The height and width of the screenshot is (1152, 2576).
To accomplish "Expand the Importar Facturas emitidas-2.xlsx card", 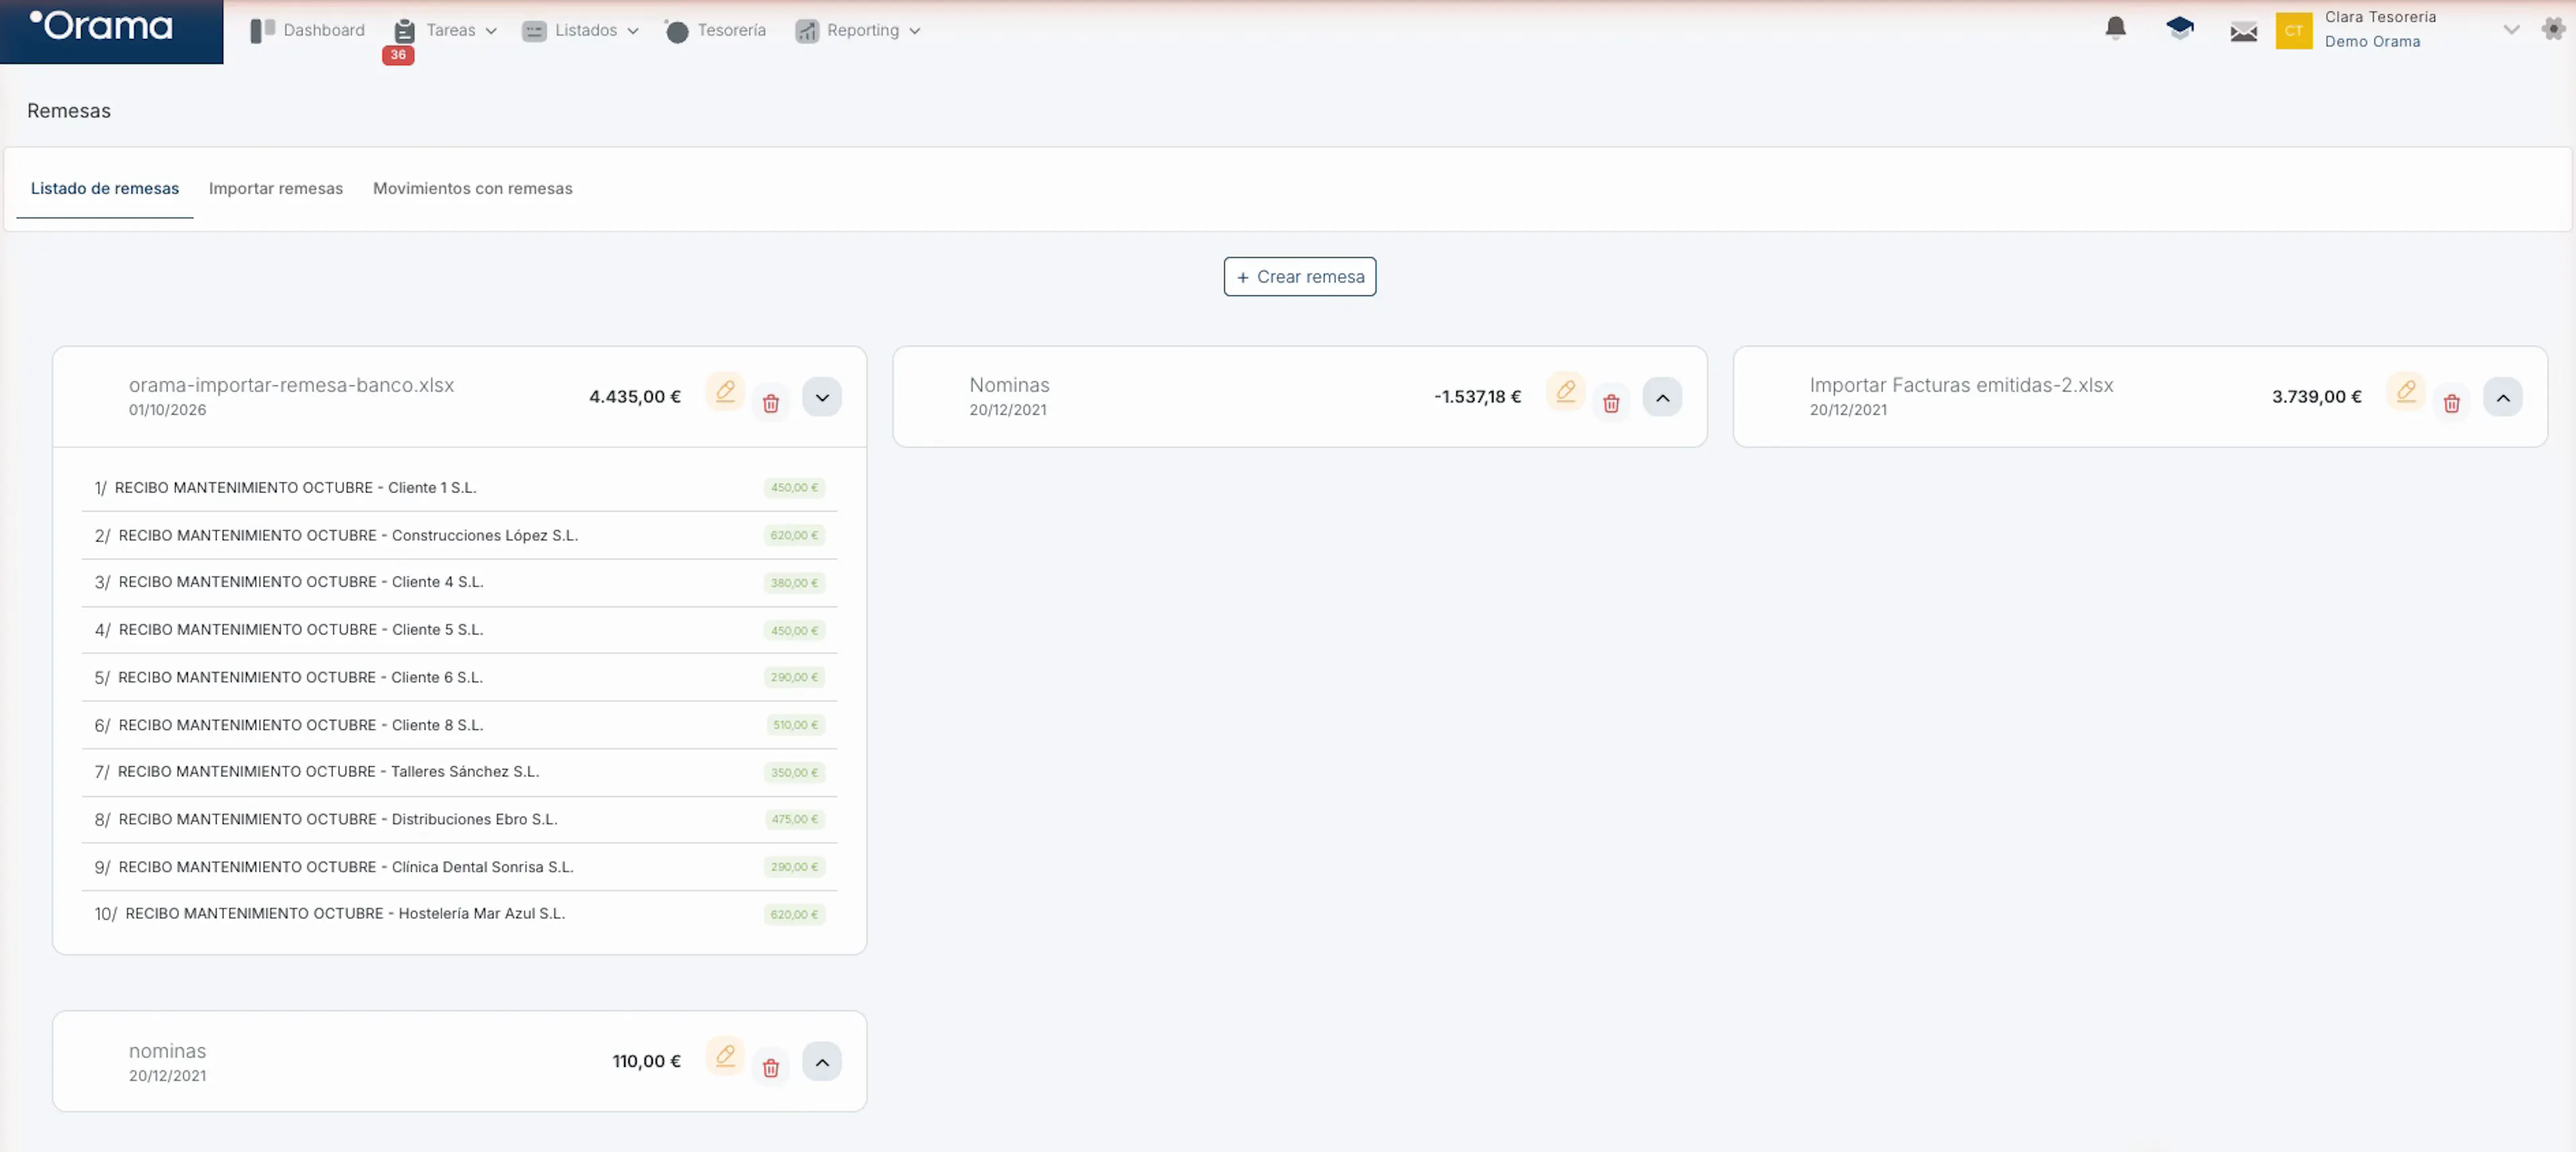I will point(2503,397).
